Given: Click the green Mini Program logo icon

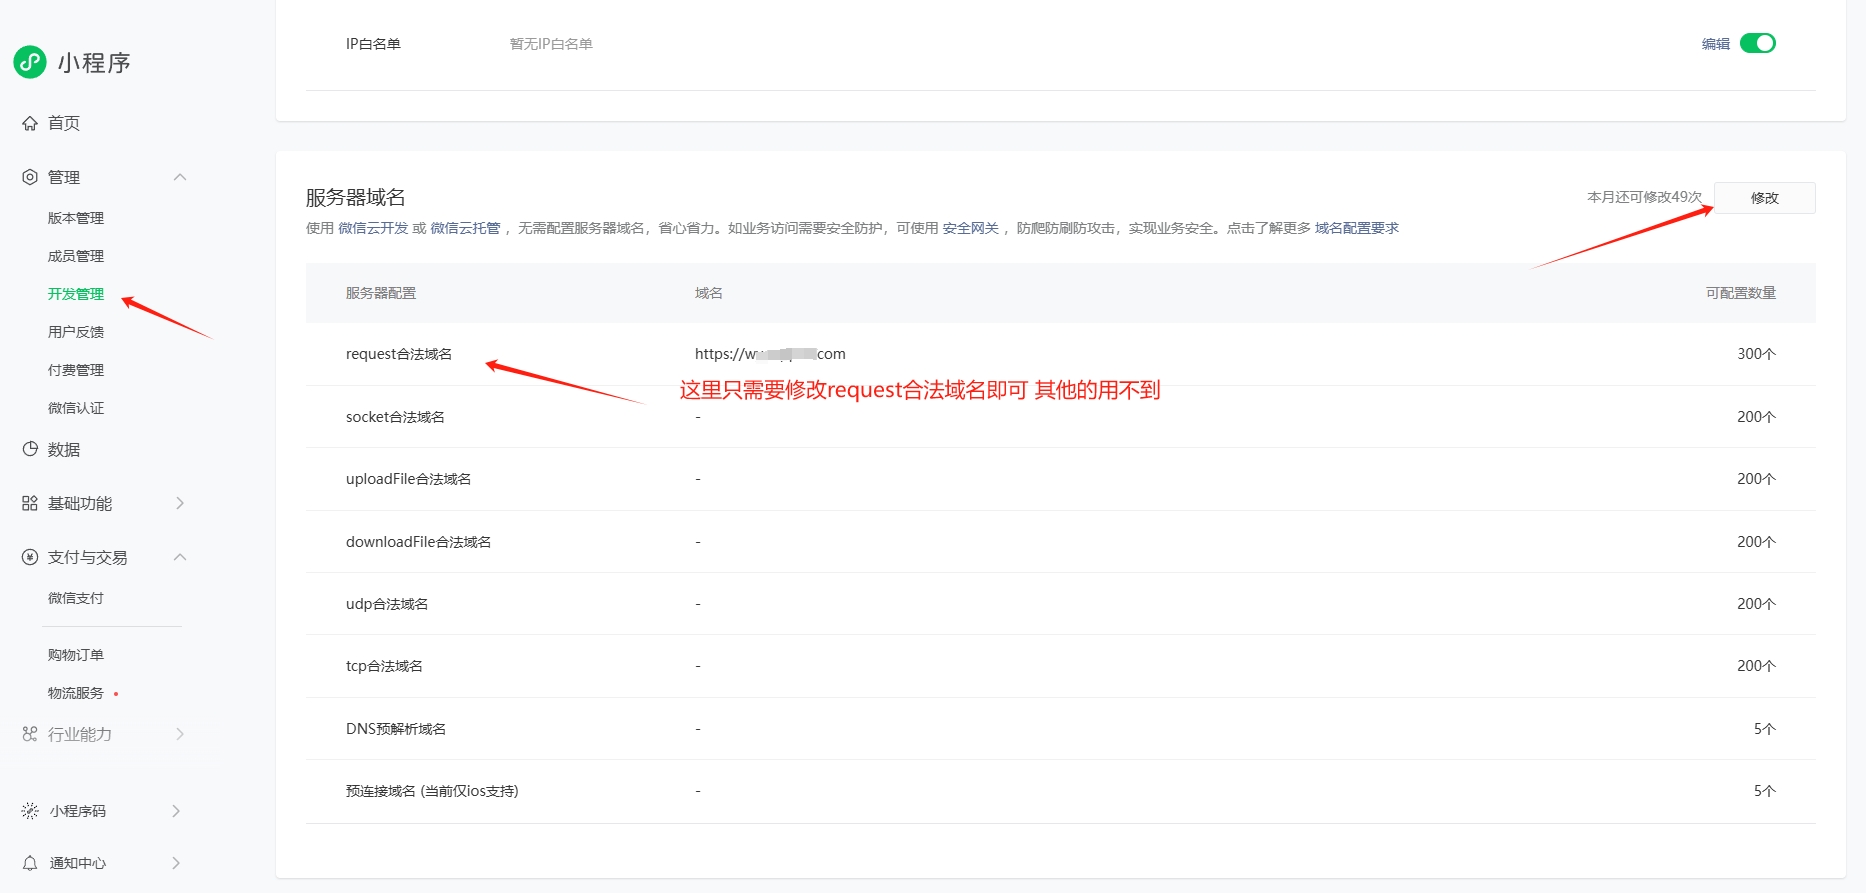Looking at the screenshot, I should click(30, 62).
